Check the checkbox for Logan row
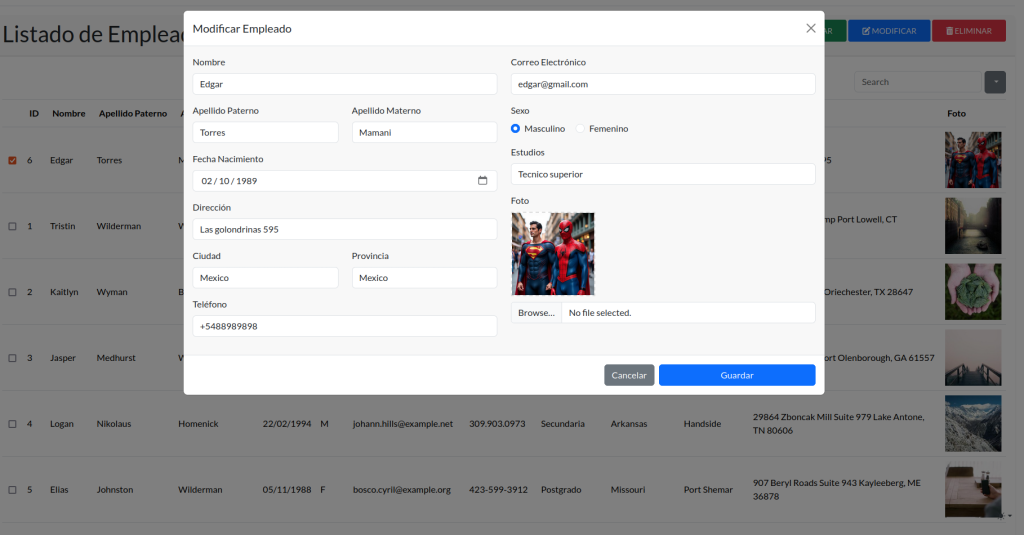The image size is (1024, 535). pos(12,424)
